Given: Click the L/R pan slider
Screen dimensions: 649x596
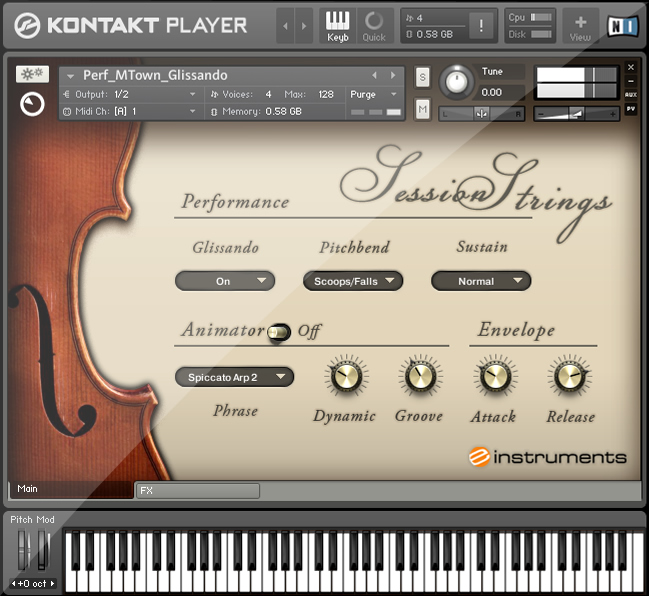Looking at the screenshot, I should point(482,114).
